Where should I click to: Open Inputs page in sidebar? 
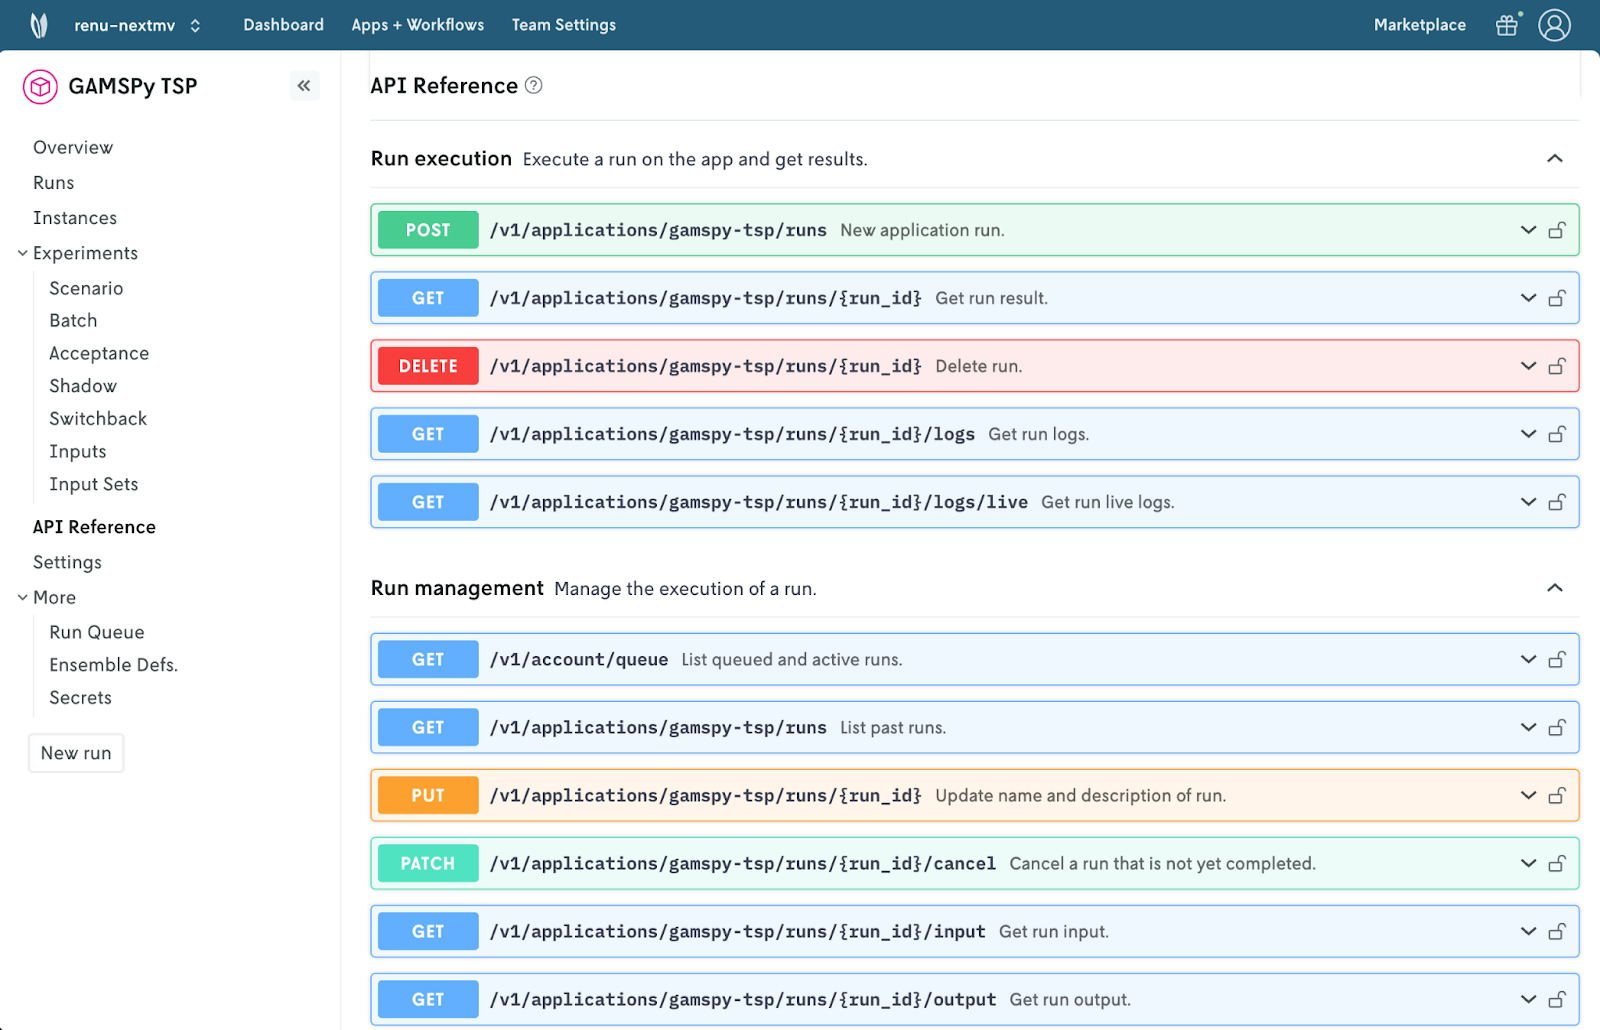point(78,451)
